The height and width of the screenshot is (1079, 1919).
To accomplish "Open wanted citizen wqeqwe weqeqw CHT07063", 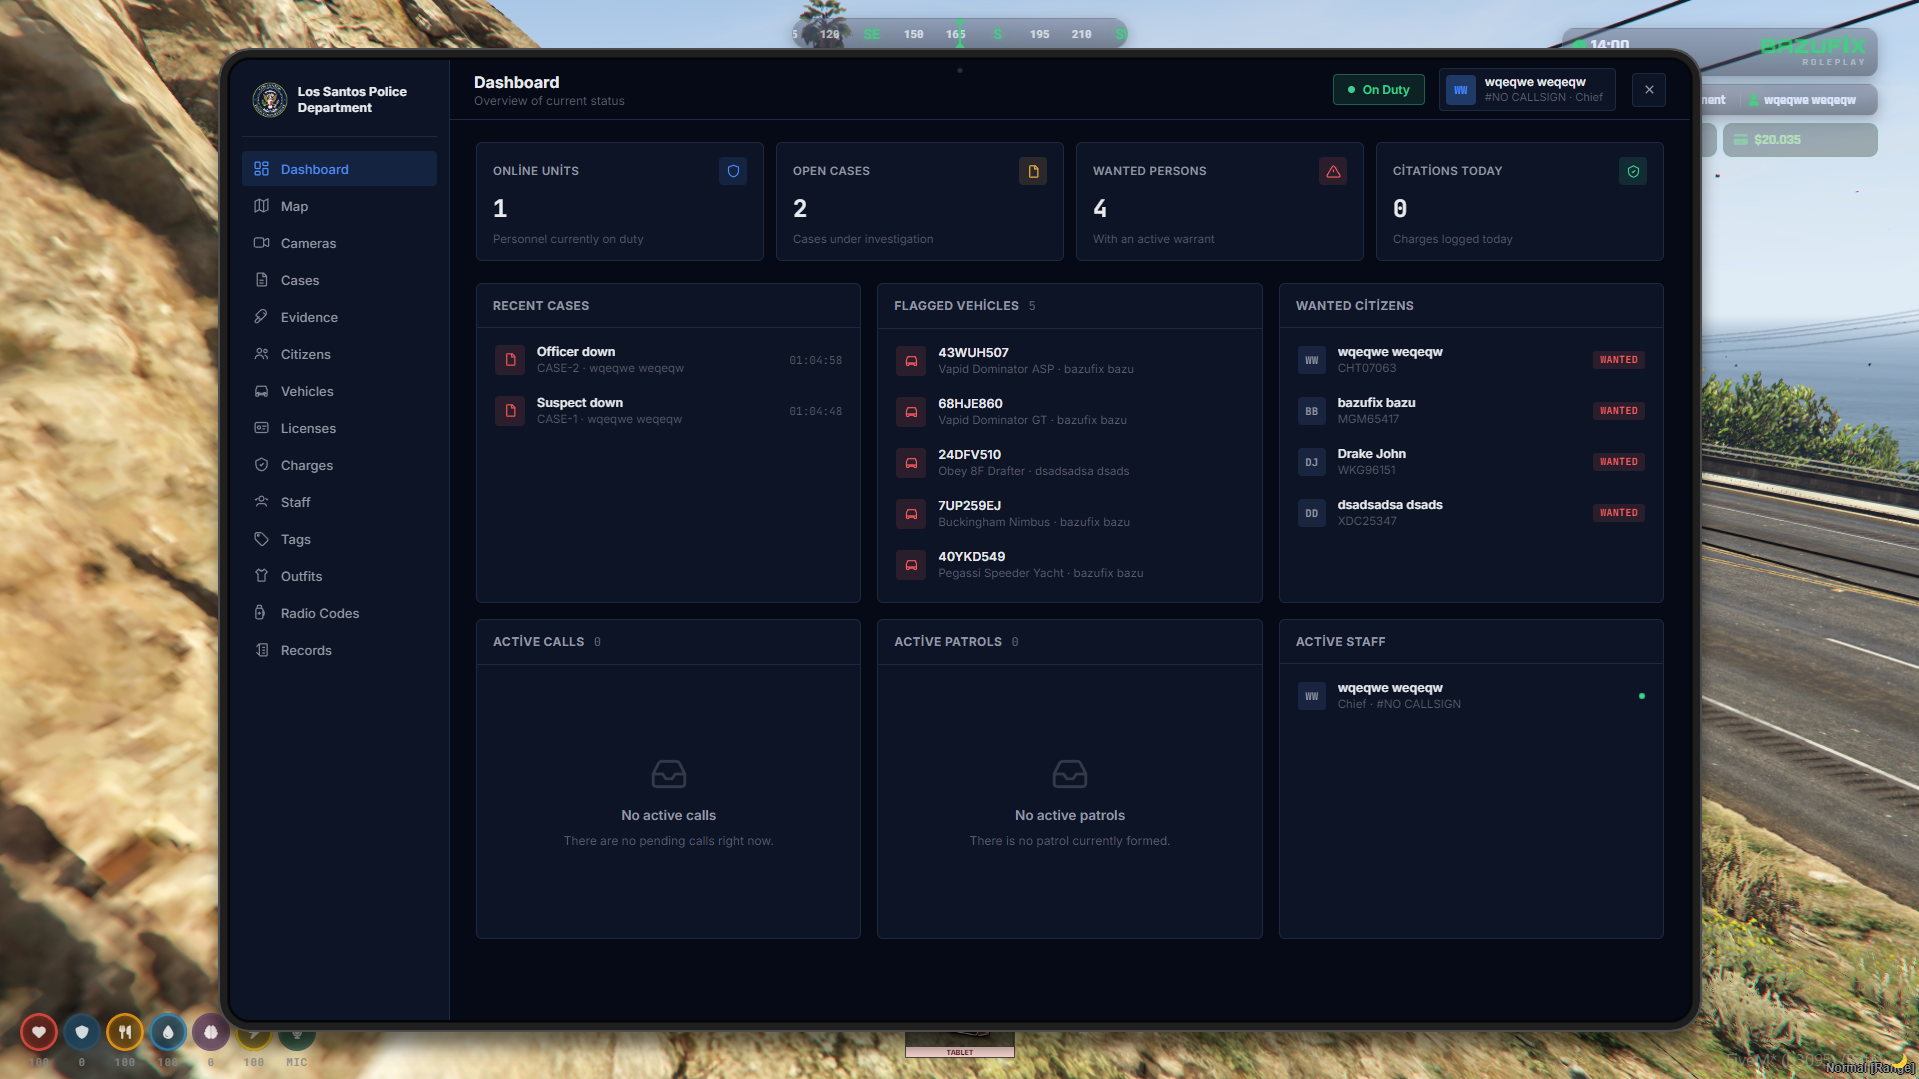I will pyautogui.click(x=1471, y=360).
